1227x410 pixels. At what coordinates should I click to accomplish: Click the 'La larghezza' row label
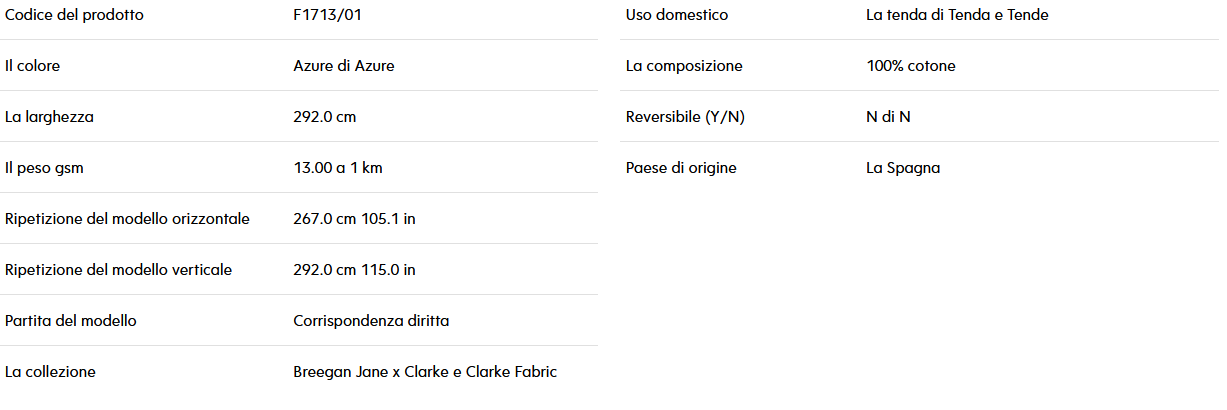click(x=49, y=117)
